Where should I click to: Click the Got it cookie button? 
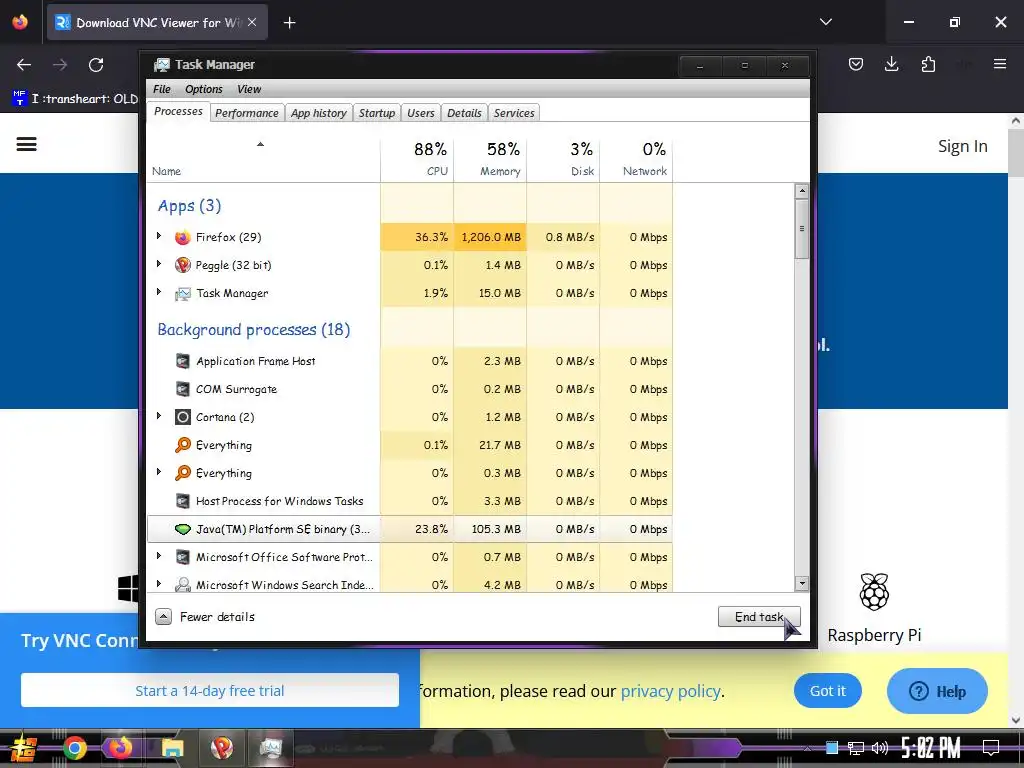pyautogui.click(x=827, y=690)
